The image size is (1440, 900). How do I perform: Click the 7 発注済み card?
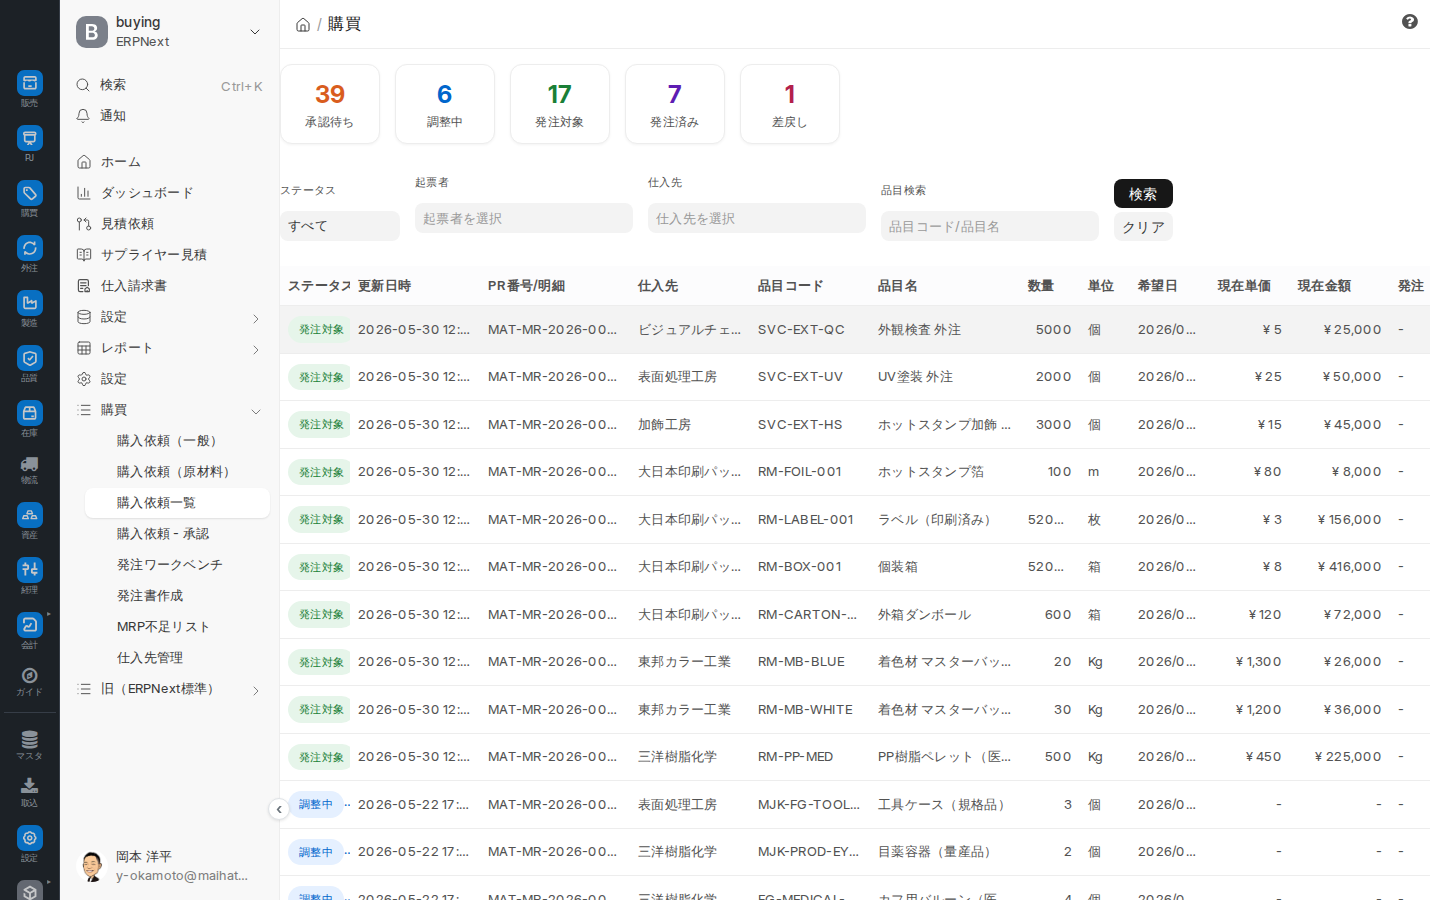675,104
